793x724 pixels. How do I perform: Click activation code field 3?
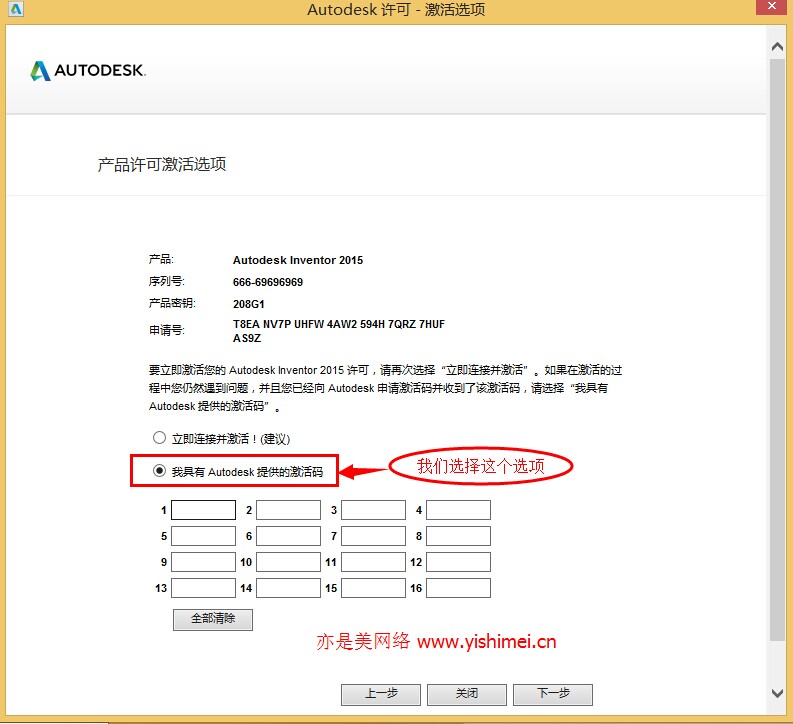pos(373,510)
